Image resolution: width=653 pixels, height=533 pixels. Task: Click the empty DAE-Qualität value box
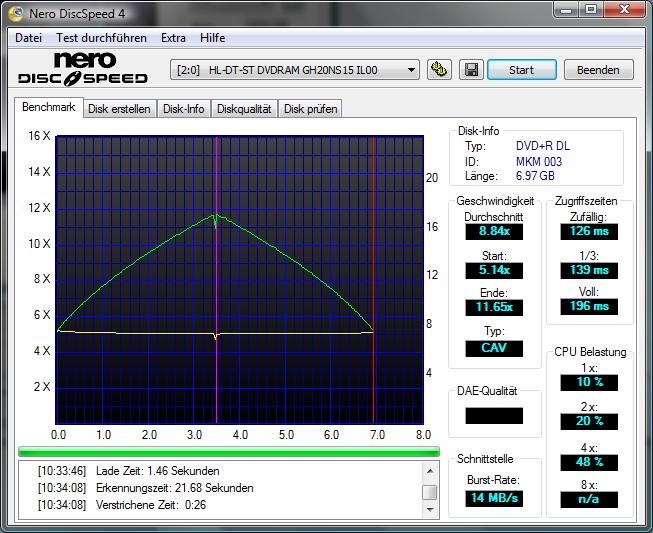(494, 416)
